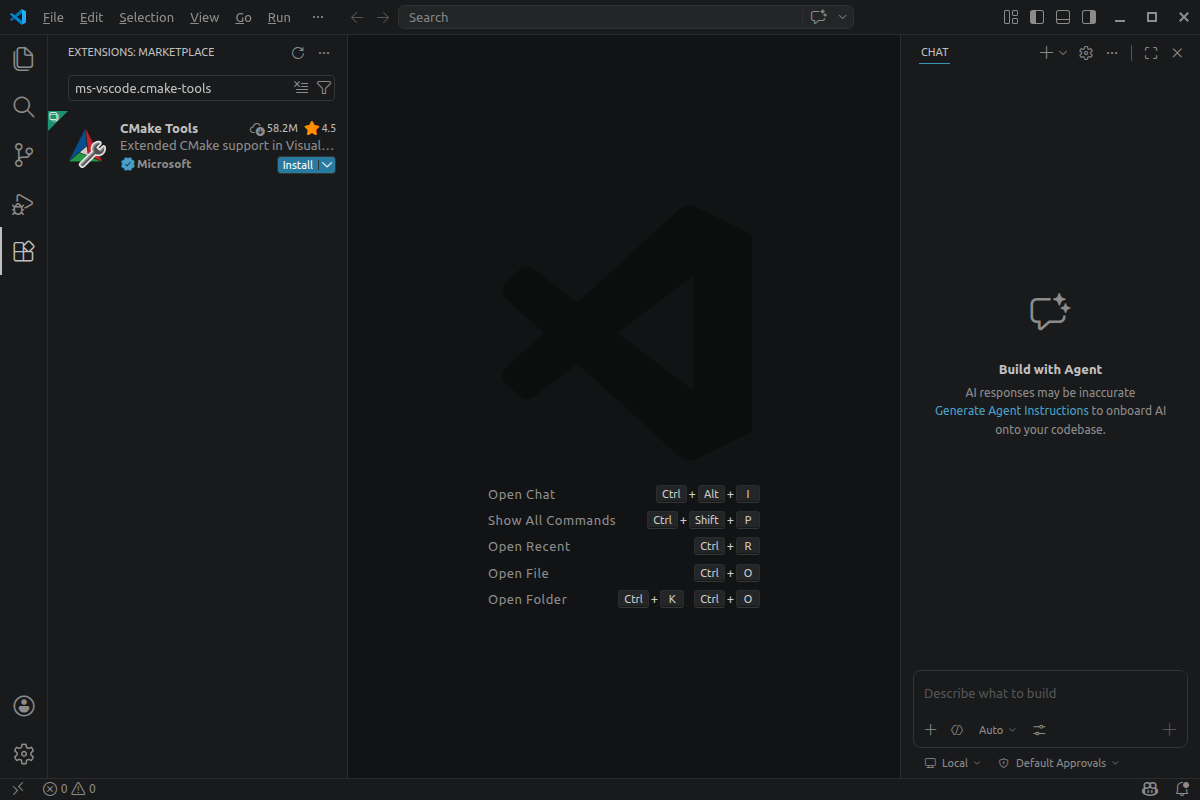Open the Go menu
Screen dimensions: 1200x800
click(243, 17)
